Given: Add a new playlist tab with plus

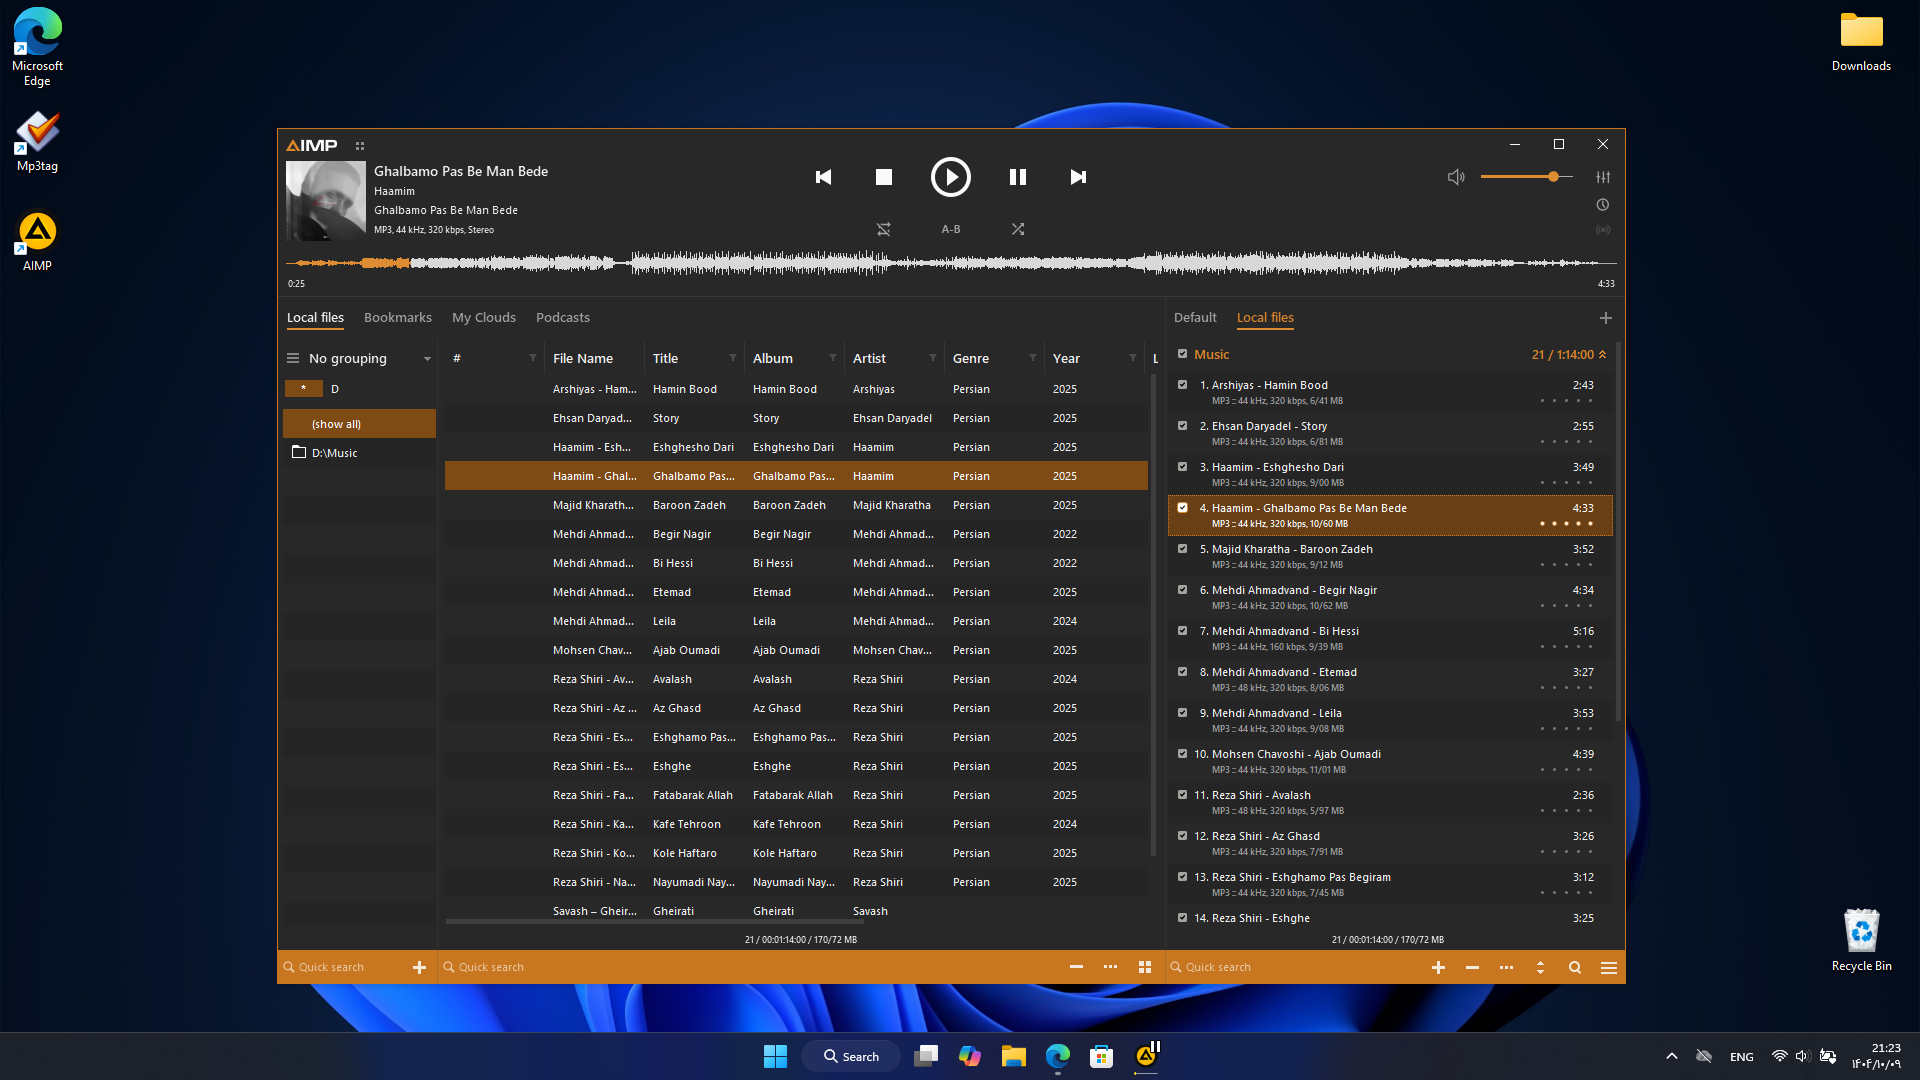Looking at the screenshot, I should (1606, 318).
